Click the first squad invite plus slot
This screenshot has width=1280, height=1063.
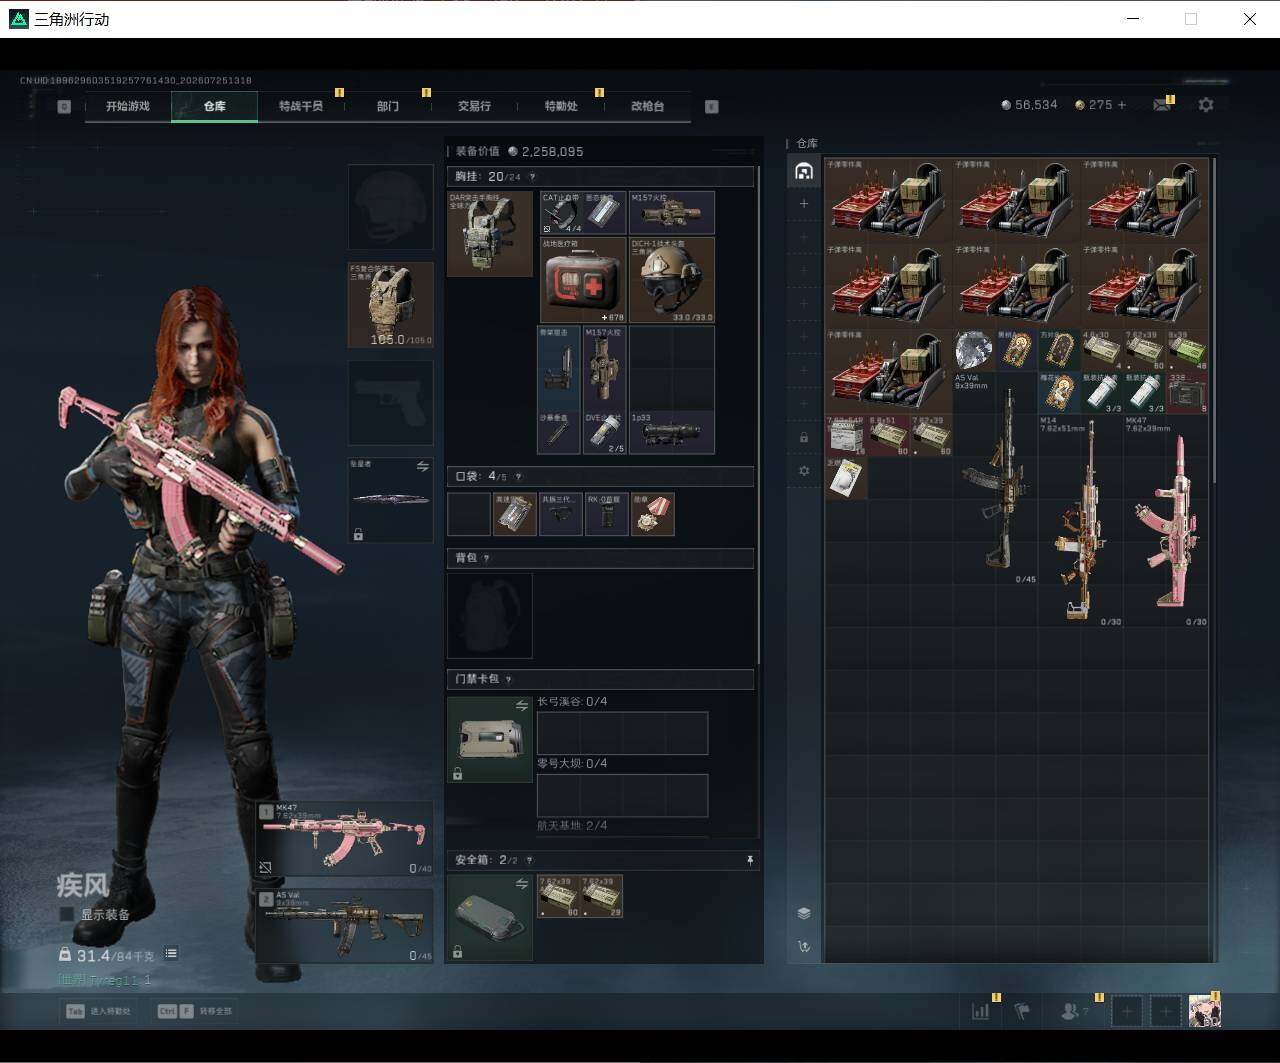click(1127, 1011)
